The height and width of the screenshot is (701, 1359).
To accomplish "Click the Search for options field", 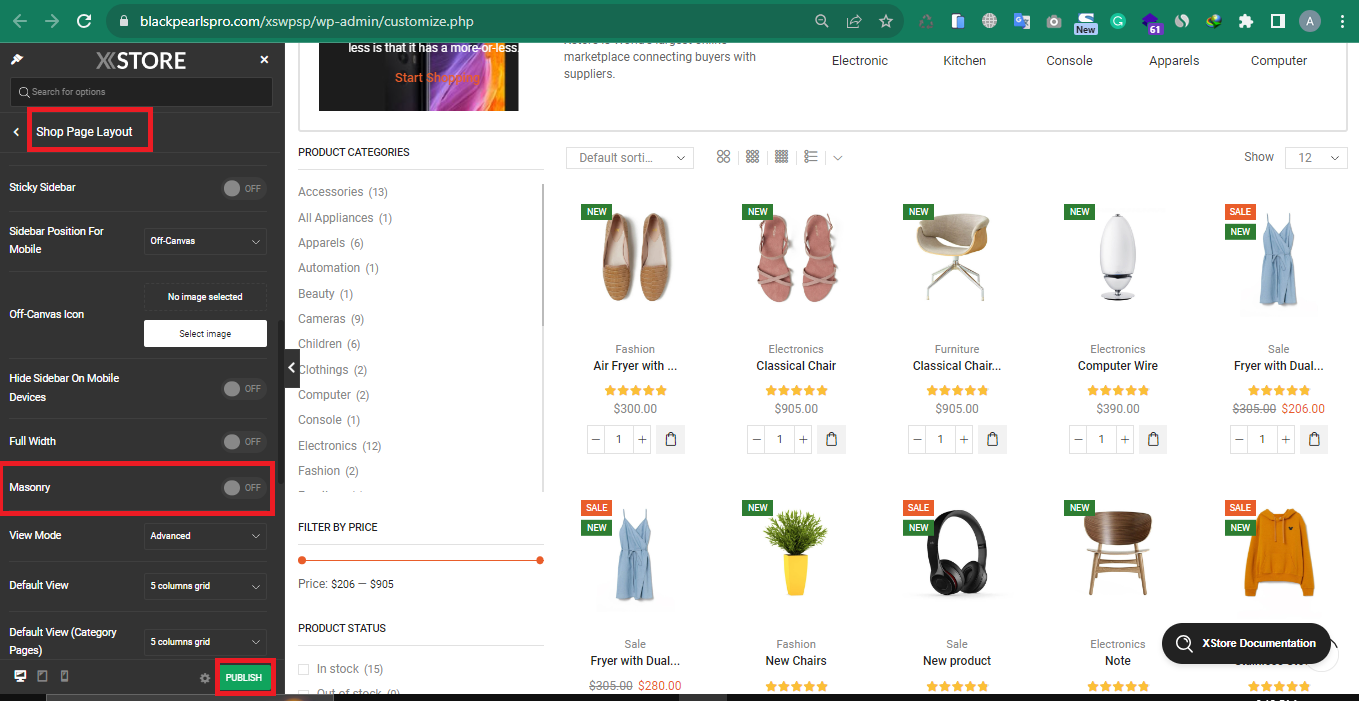I will (141, 92).
